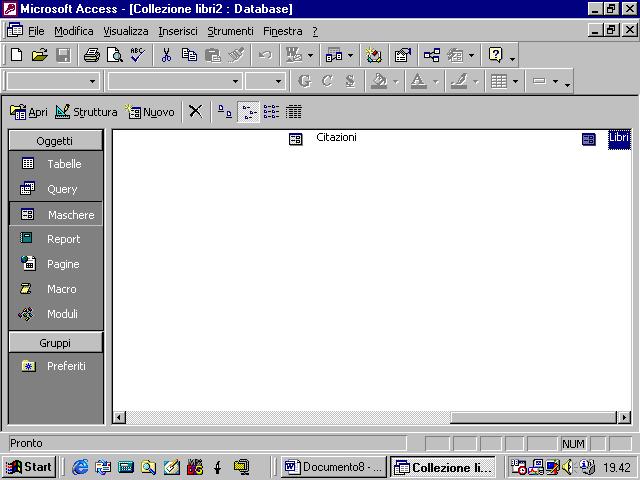Screen dimensions: 640x480
Task: Click the Oggetti bar header
Action: 56,141
